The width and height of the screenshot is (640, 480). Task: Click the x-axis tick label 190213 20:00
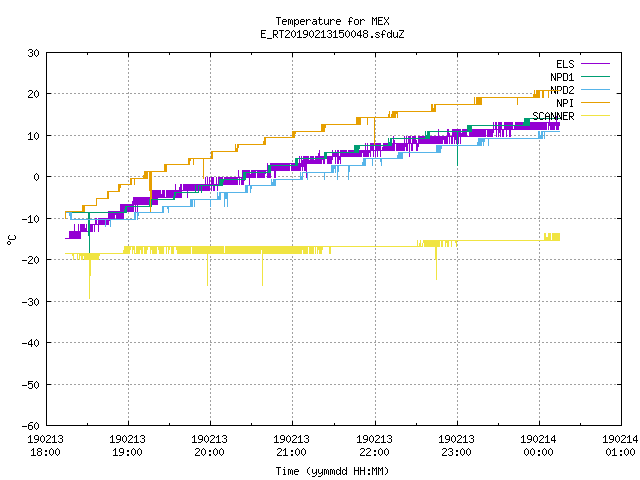click(x=209, y=446)
